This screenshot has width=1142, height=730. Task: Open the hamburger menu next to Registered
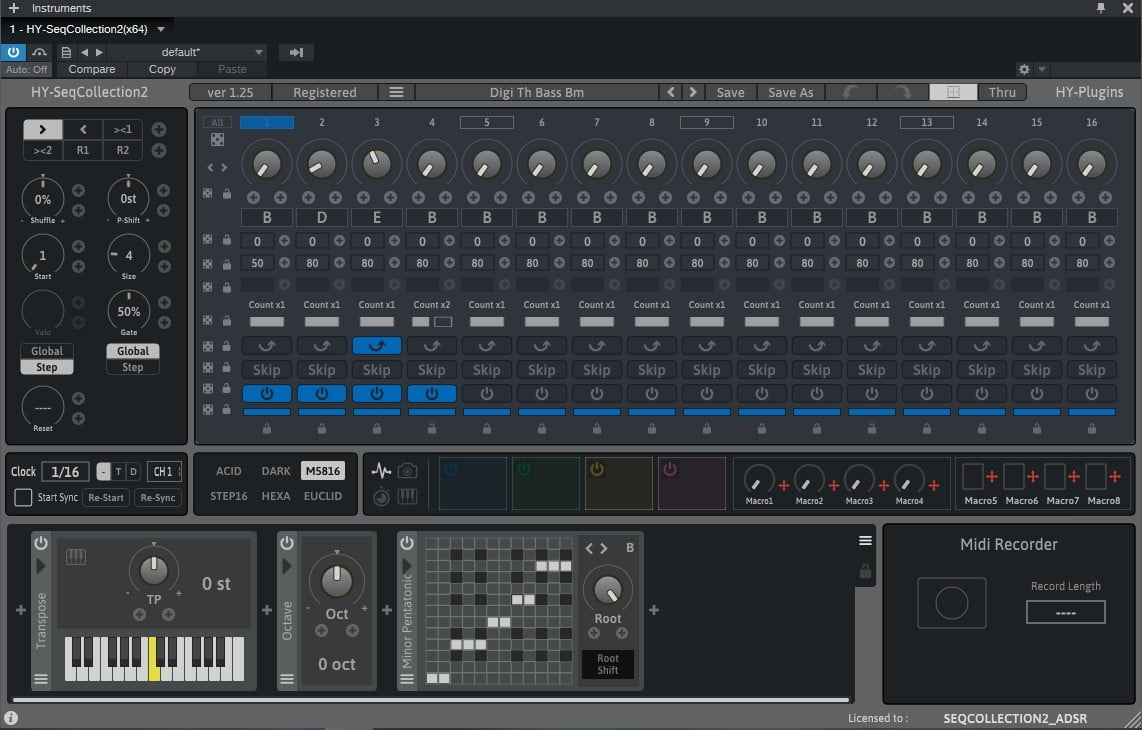[396, 93]
